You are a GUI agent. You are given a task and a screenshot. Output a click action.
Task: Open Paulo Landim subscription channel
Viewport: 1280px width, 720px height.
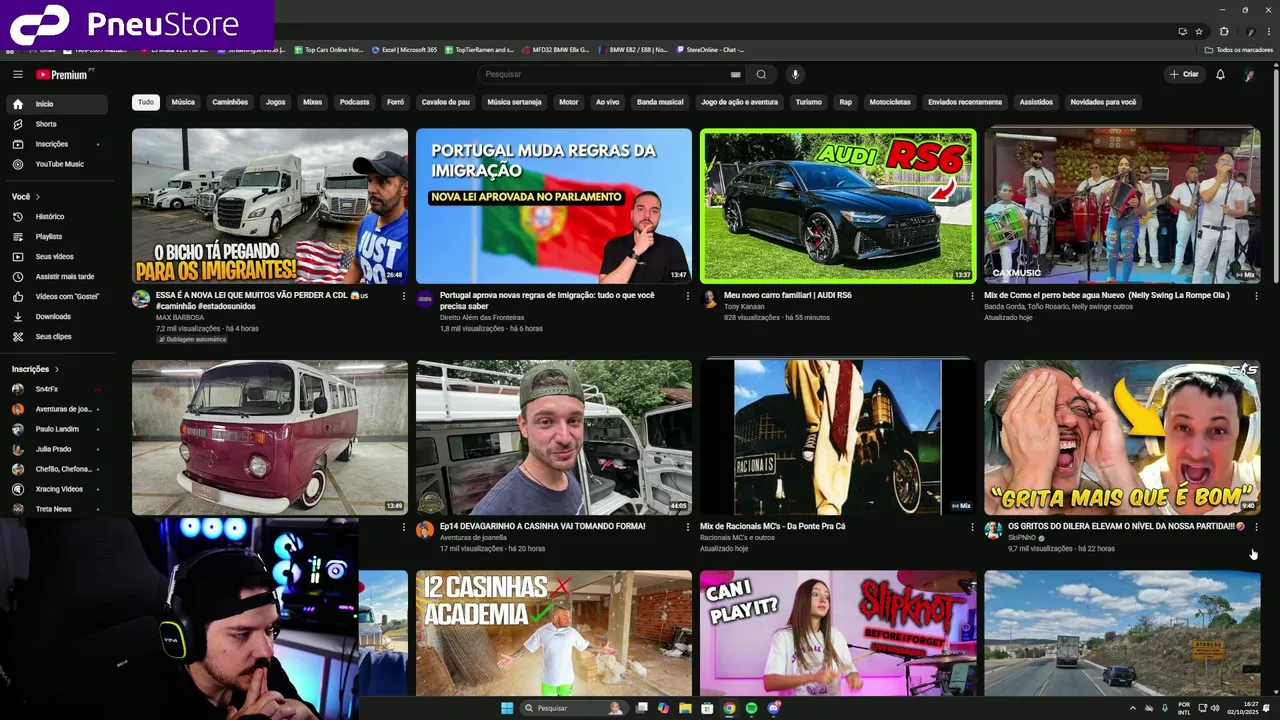pyautogui.click(x=57, y=429)
